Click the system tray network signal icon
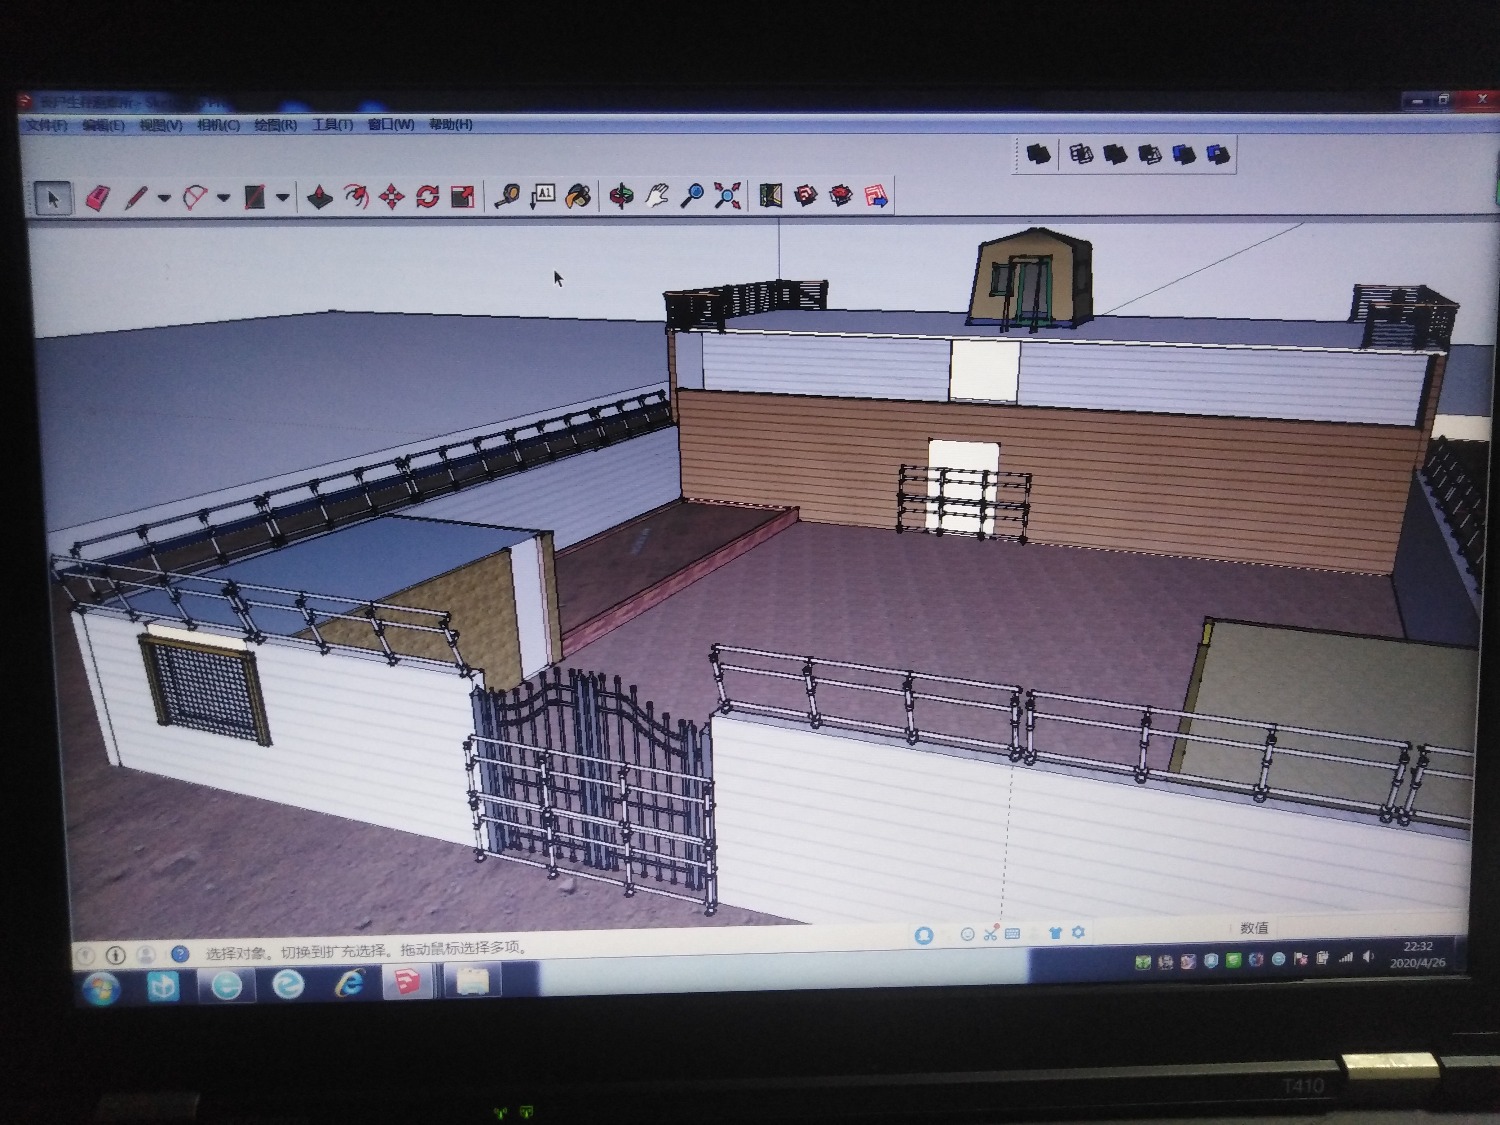Screen dimensions: 1500x1125 tap(1346, 958)
